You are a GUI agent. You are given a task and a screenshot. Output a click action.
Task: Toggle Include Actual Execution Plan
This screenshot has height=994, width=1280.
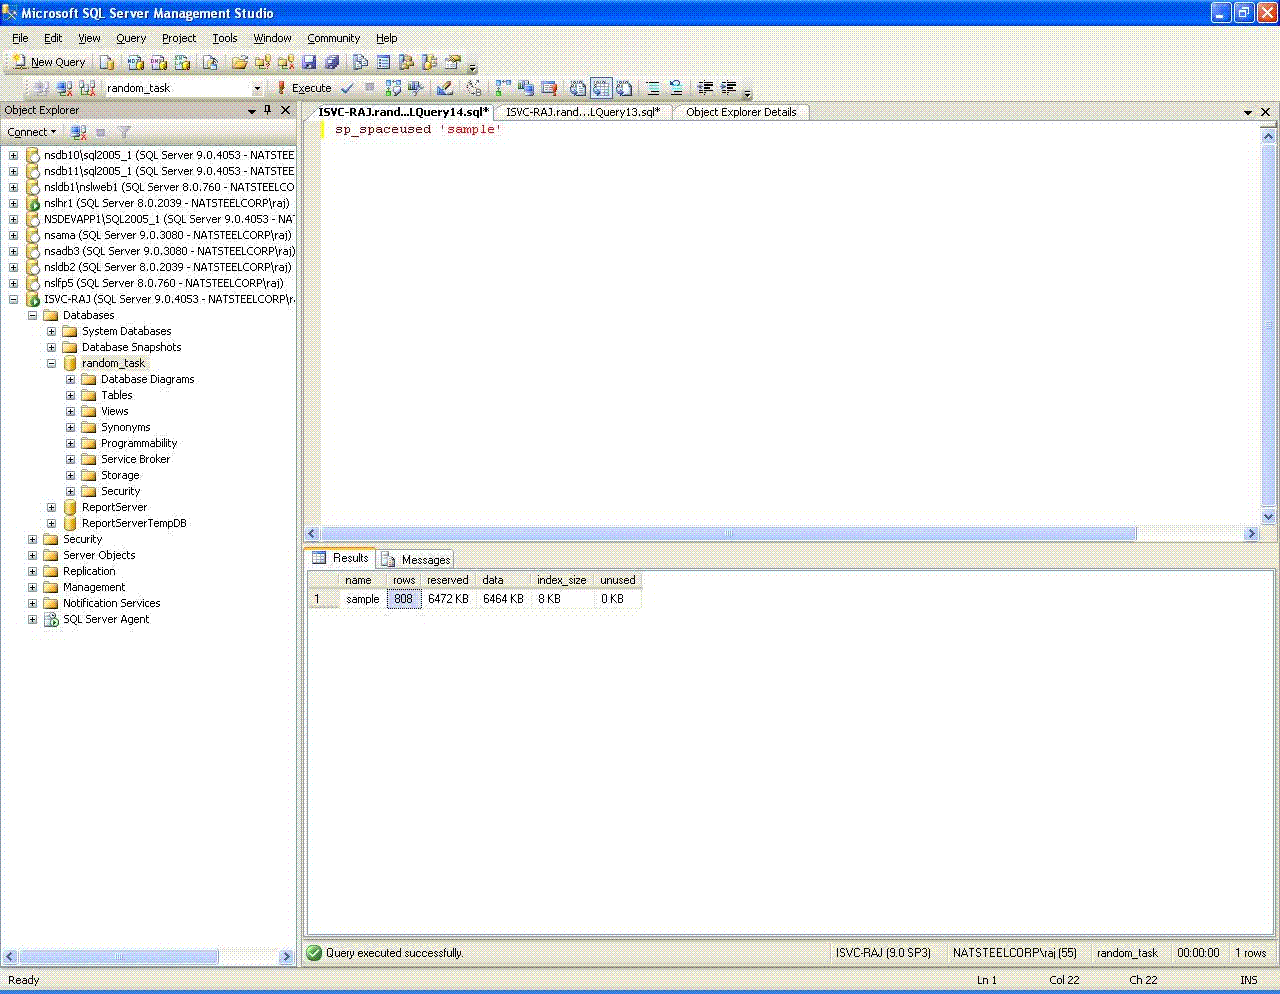[x=503, y=88]
